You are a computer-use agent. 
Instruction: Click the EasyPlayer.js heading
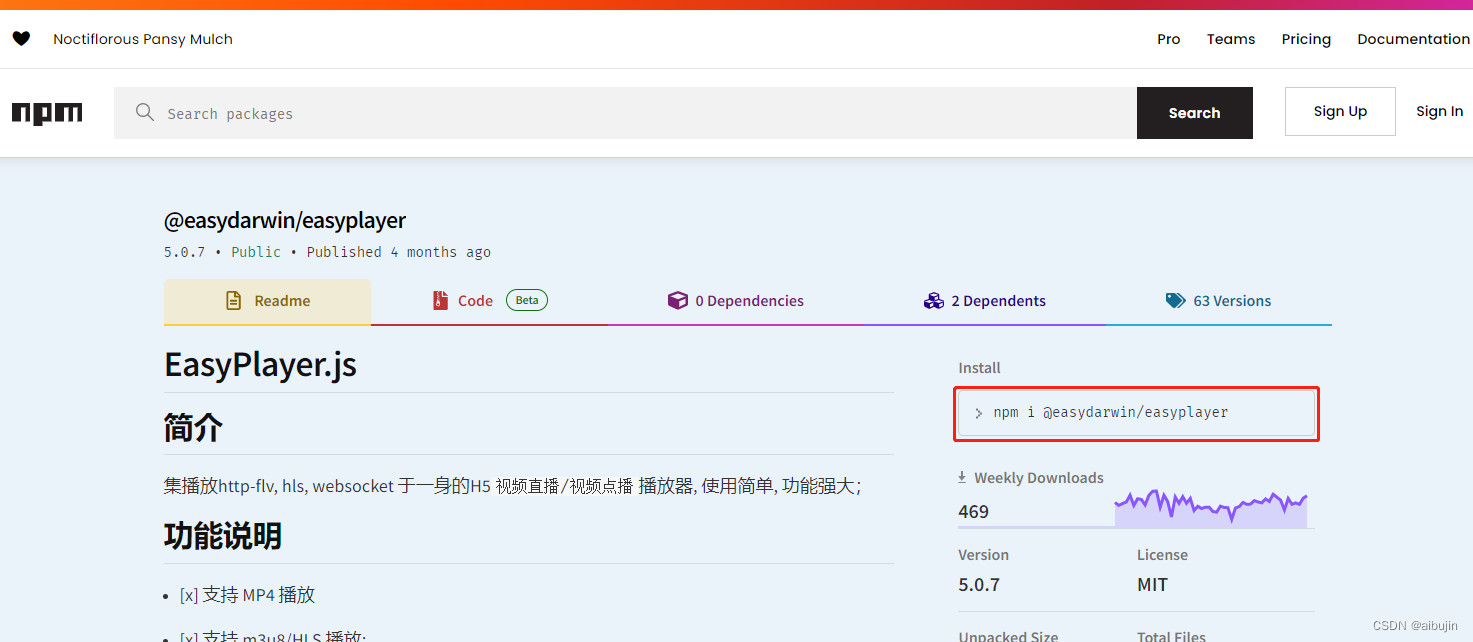(260, 365)
